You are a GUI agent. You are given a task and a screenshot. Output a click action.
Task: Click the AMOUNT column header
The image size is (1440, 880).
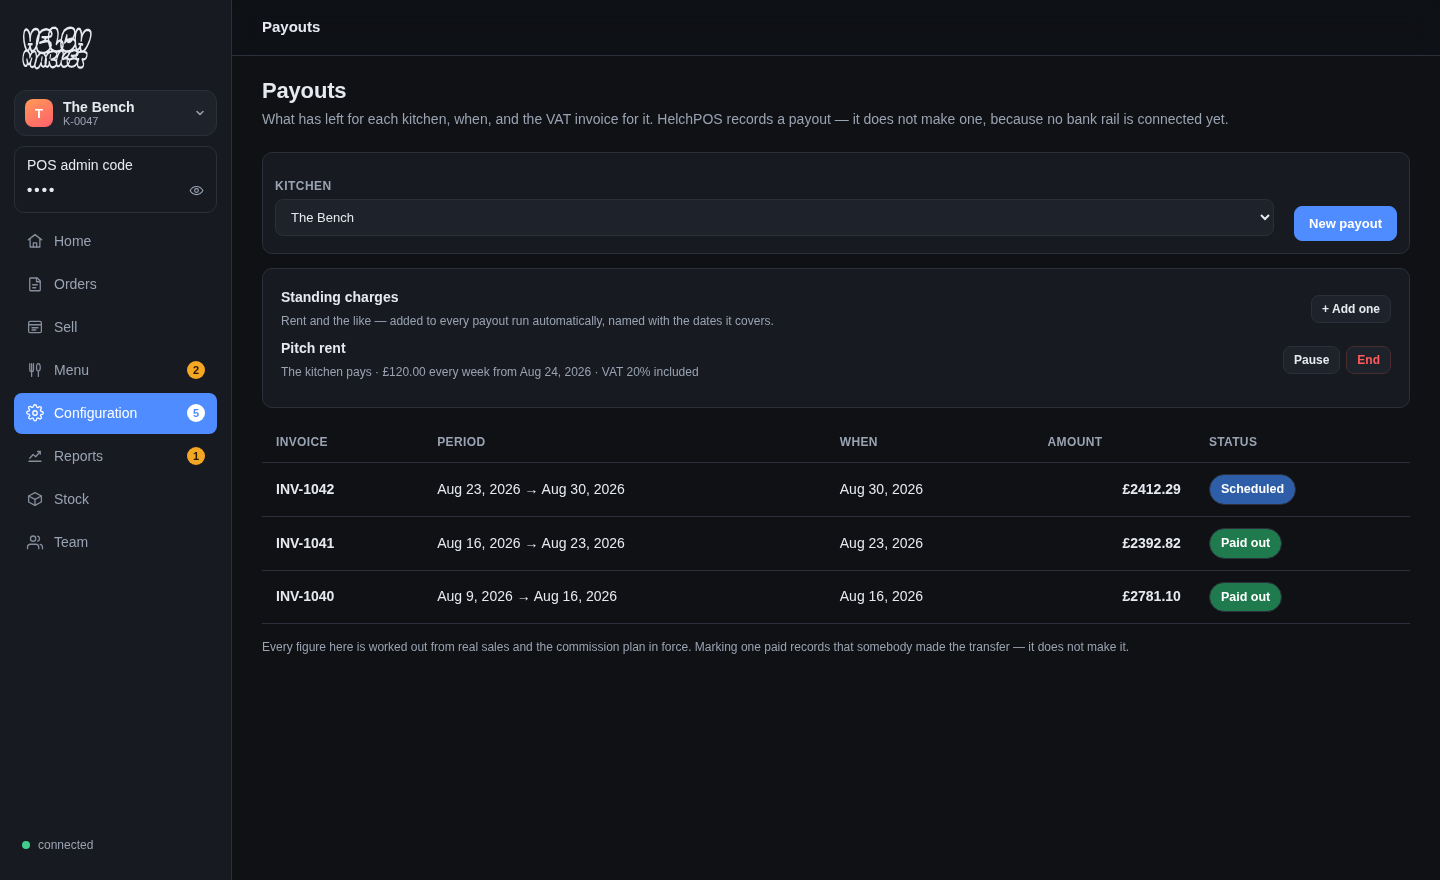tap(1075, 442)
